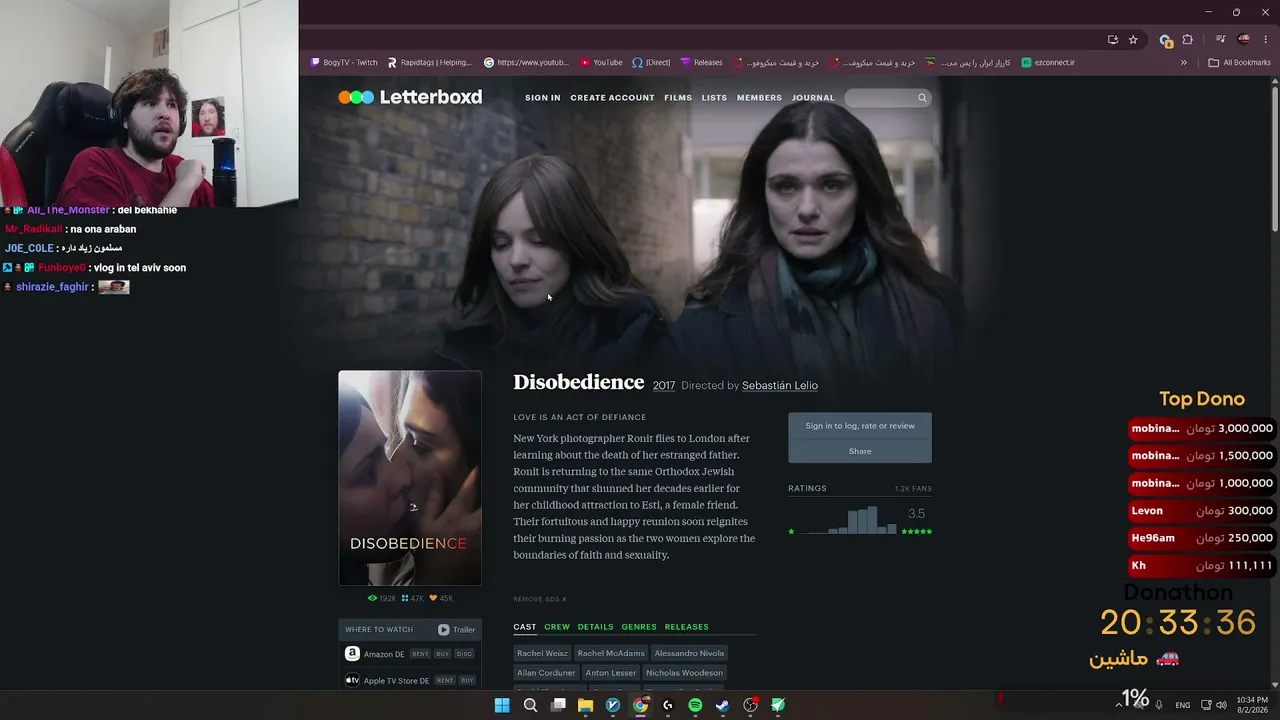Switch to the RELEASES tab
This screenshot has height=720, width=1280.
(687, 627)
